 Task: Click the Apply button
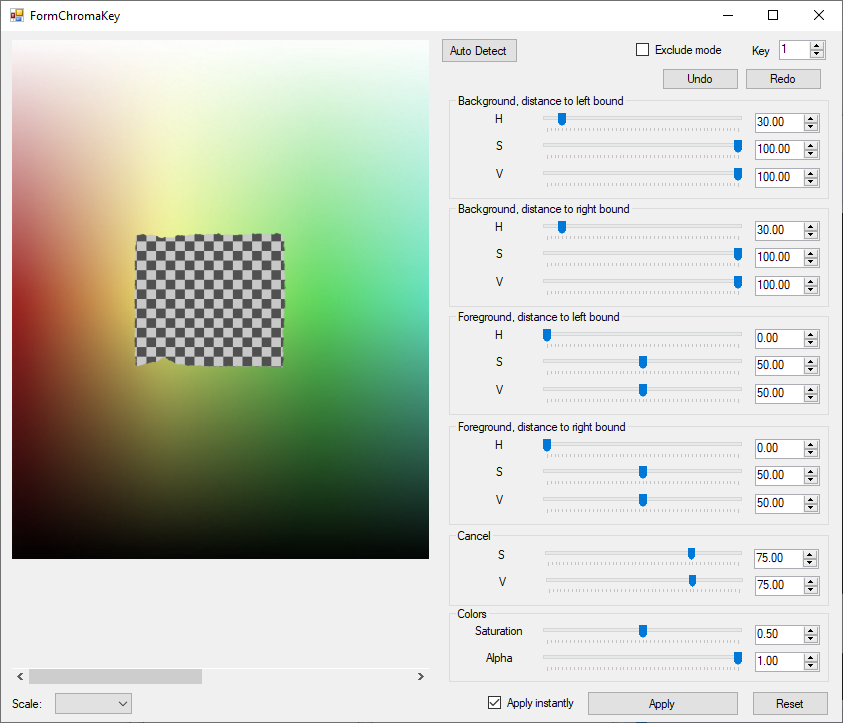[x=662, y=704]
